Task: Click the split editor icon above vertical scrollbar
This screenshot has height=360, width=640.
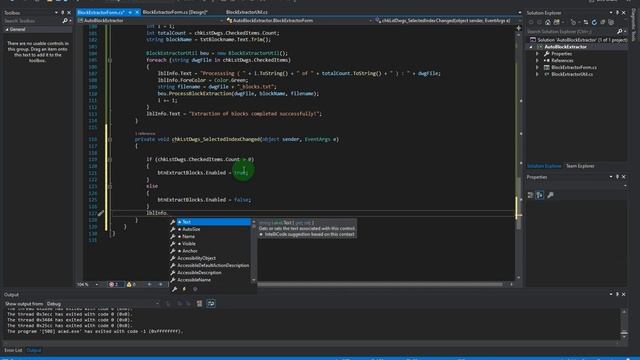Action: (518, 28)
